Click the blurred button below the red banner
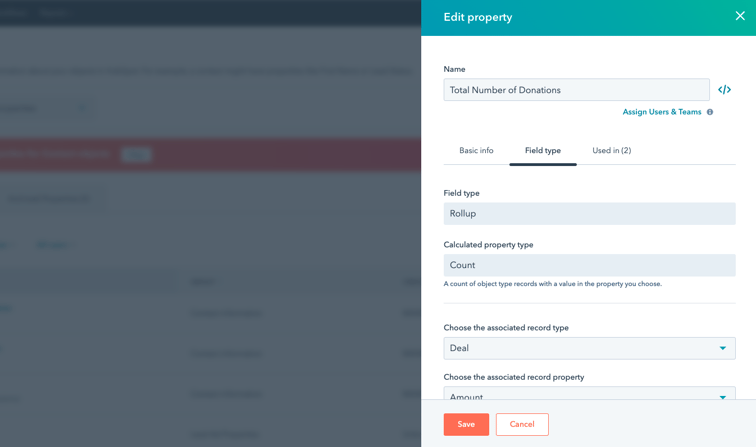756x447 pixels. click(x=52, y=199)
